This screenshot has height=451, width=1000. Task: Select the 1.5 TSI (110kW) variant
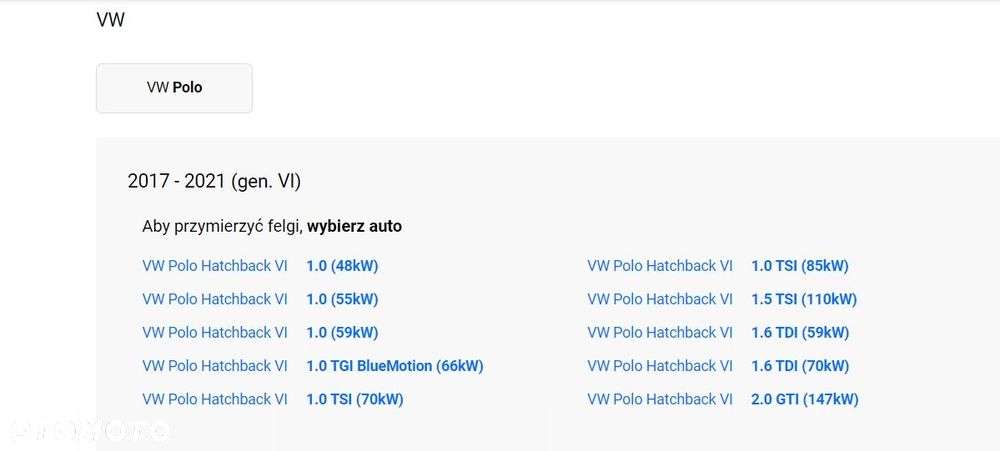(803, 299)
